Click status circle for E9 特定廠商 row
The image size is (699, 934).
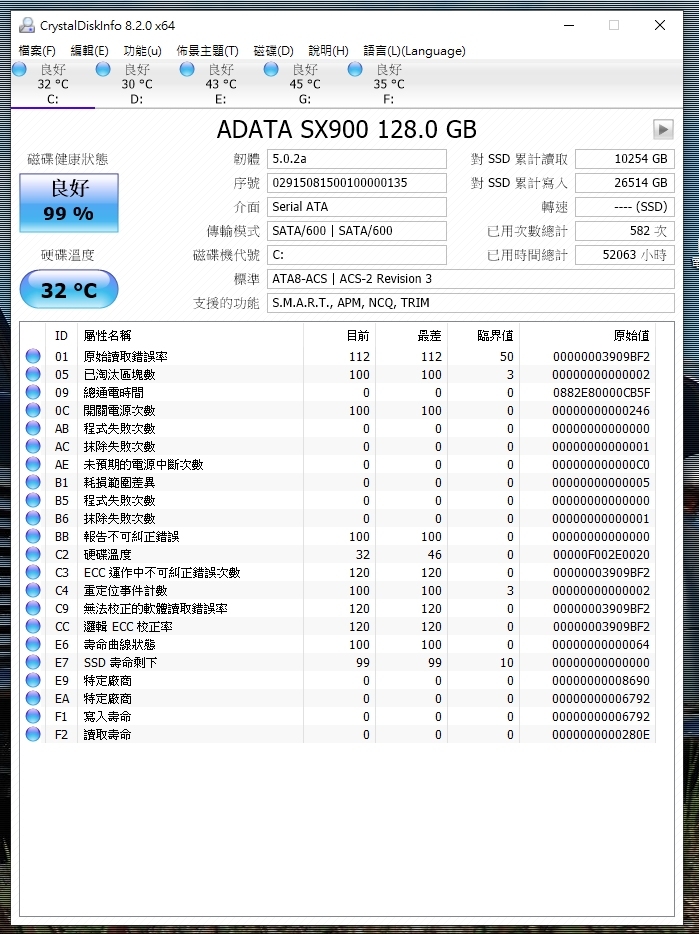pyautogui.click(x=33, y=680)
